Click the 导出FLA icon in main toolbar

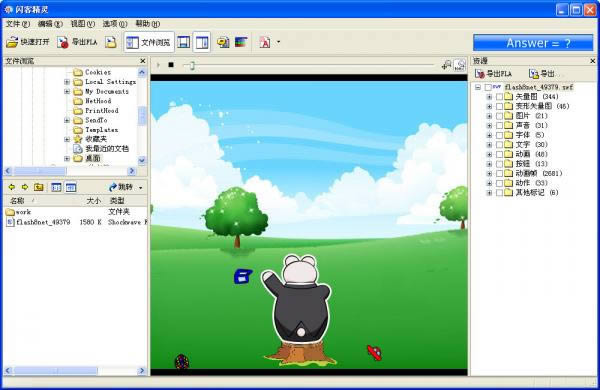[x=77, y=42]
